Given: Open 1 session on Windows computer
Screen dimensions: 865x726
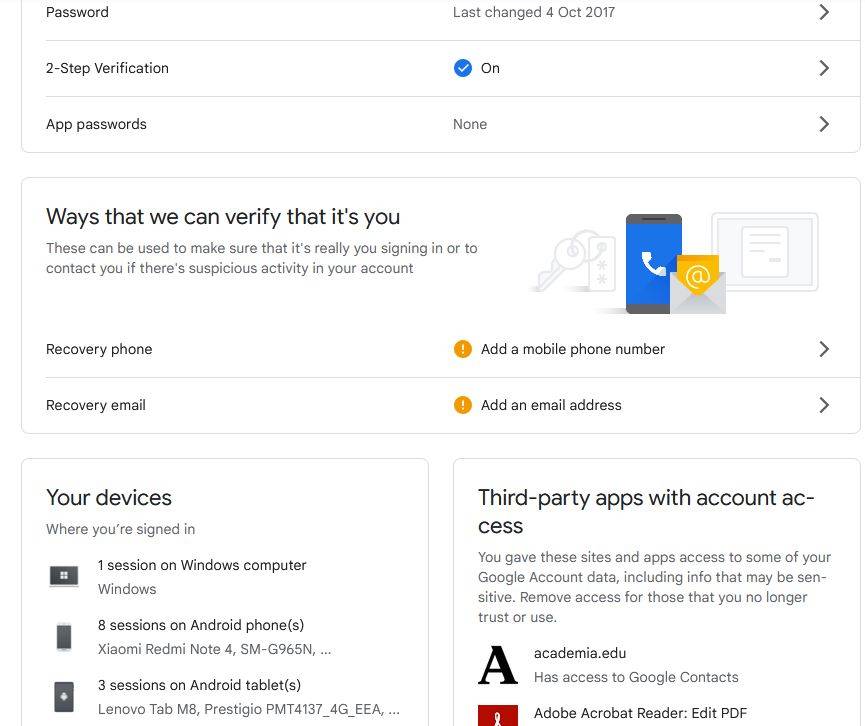Looking at the screenshot, I should click(x=202, y=565).
